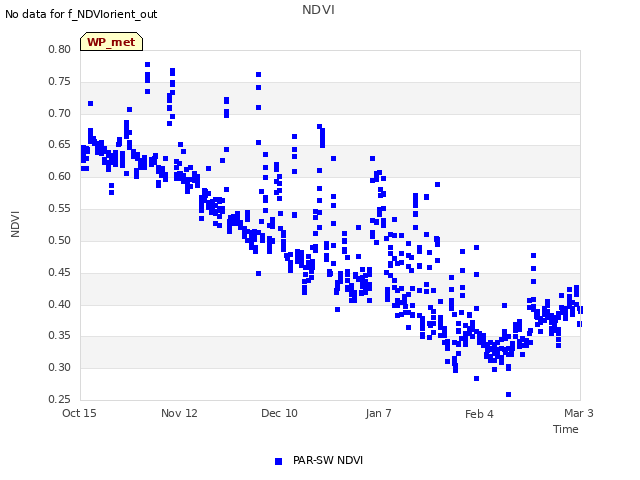
Task: Select the Feb 4 x-axis label
Action: 479,414
